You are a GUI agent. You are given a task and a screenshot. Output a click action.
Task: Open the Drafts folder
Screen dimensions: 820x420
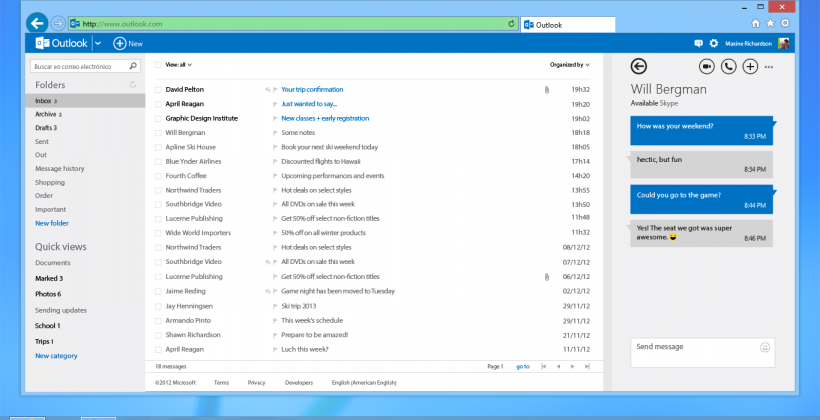click(46, 128)
